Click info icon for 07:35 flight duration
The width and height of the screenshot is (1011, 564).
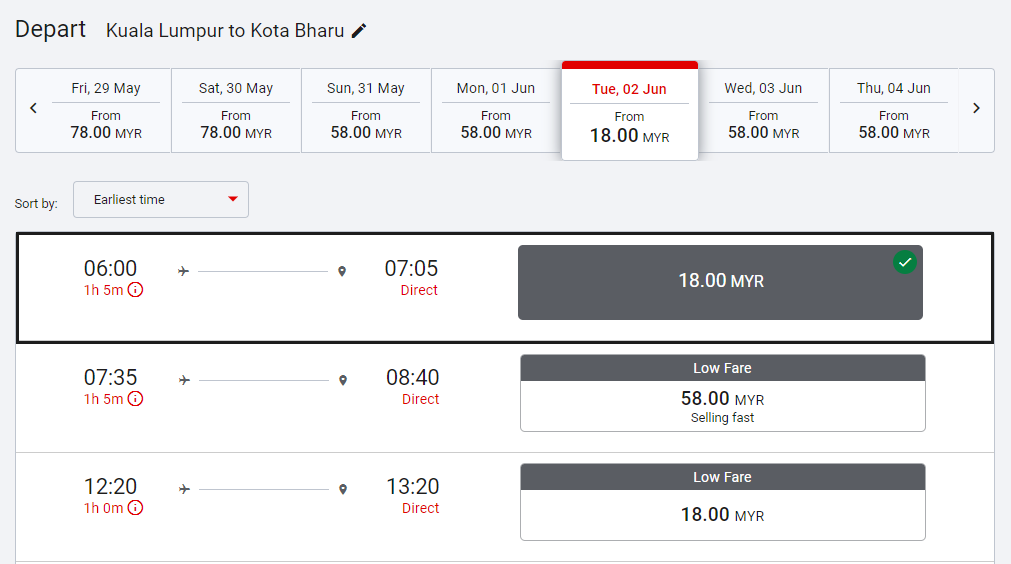click(135, 399)
